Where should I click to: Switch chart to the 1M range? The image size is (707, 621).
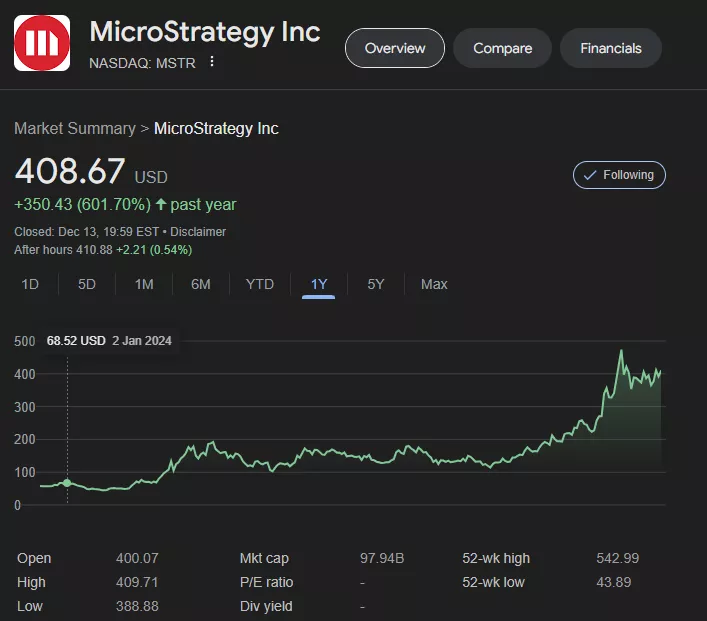(144, 284)
